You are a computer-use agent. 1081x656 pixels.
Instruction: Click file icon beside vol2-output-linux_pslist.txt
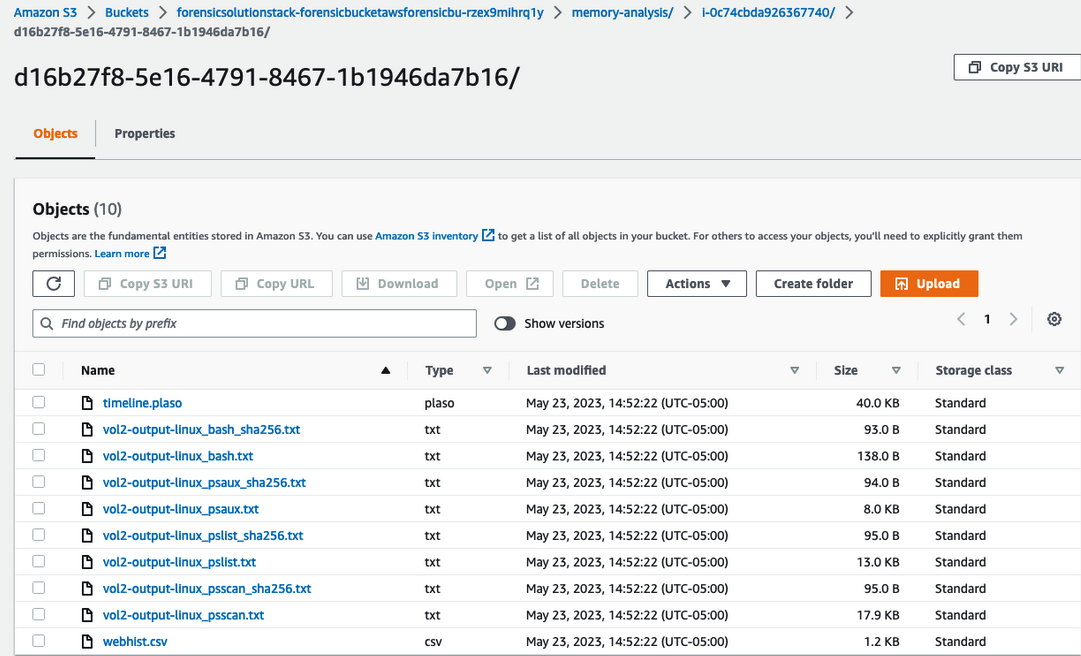(87, 562)
